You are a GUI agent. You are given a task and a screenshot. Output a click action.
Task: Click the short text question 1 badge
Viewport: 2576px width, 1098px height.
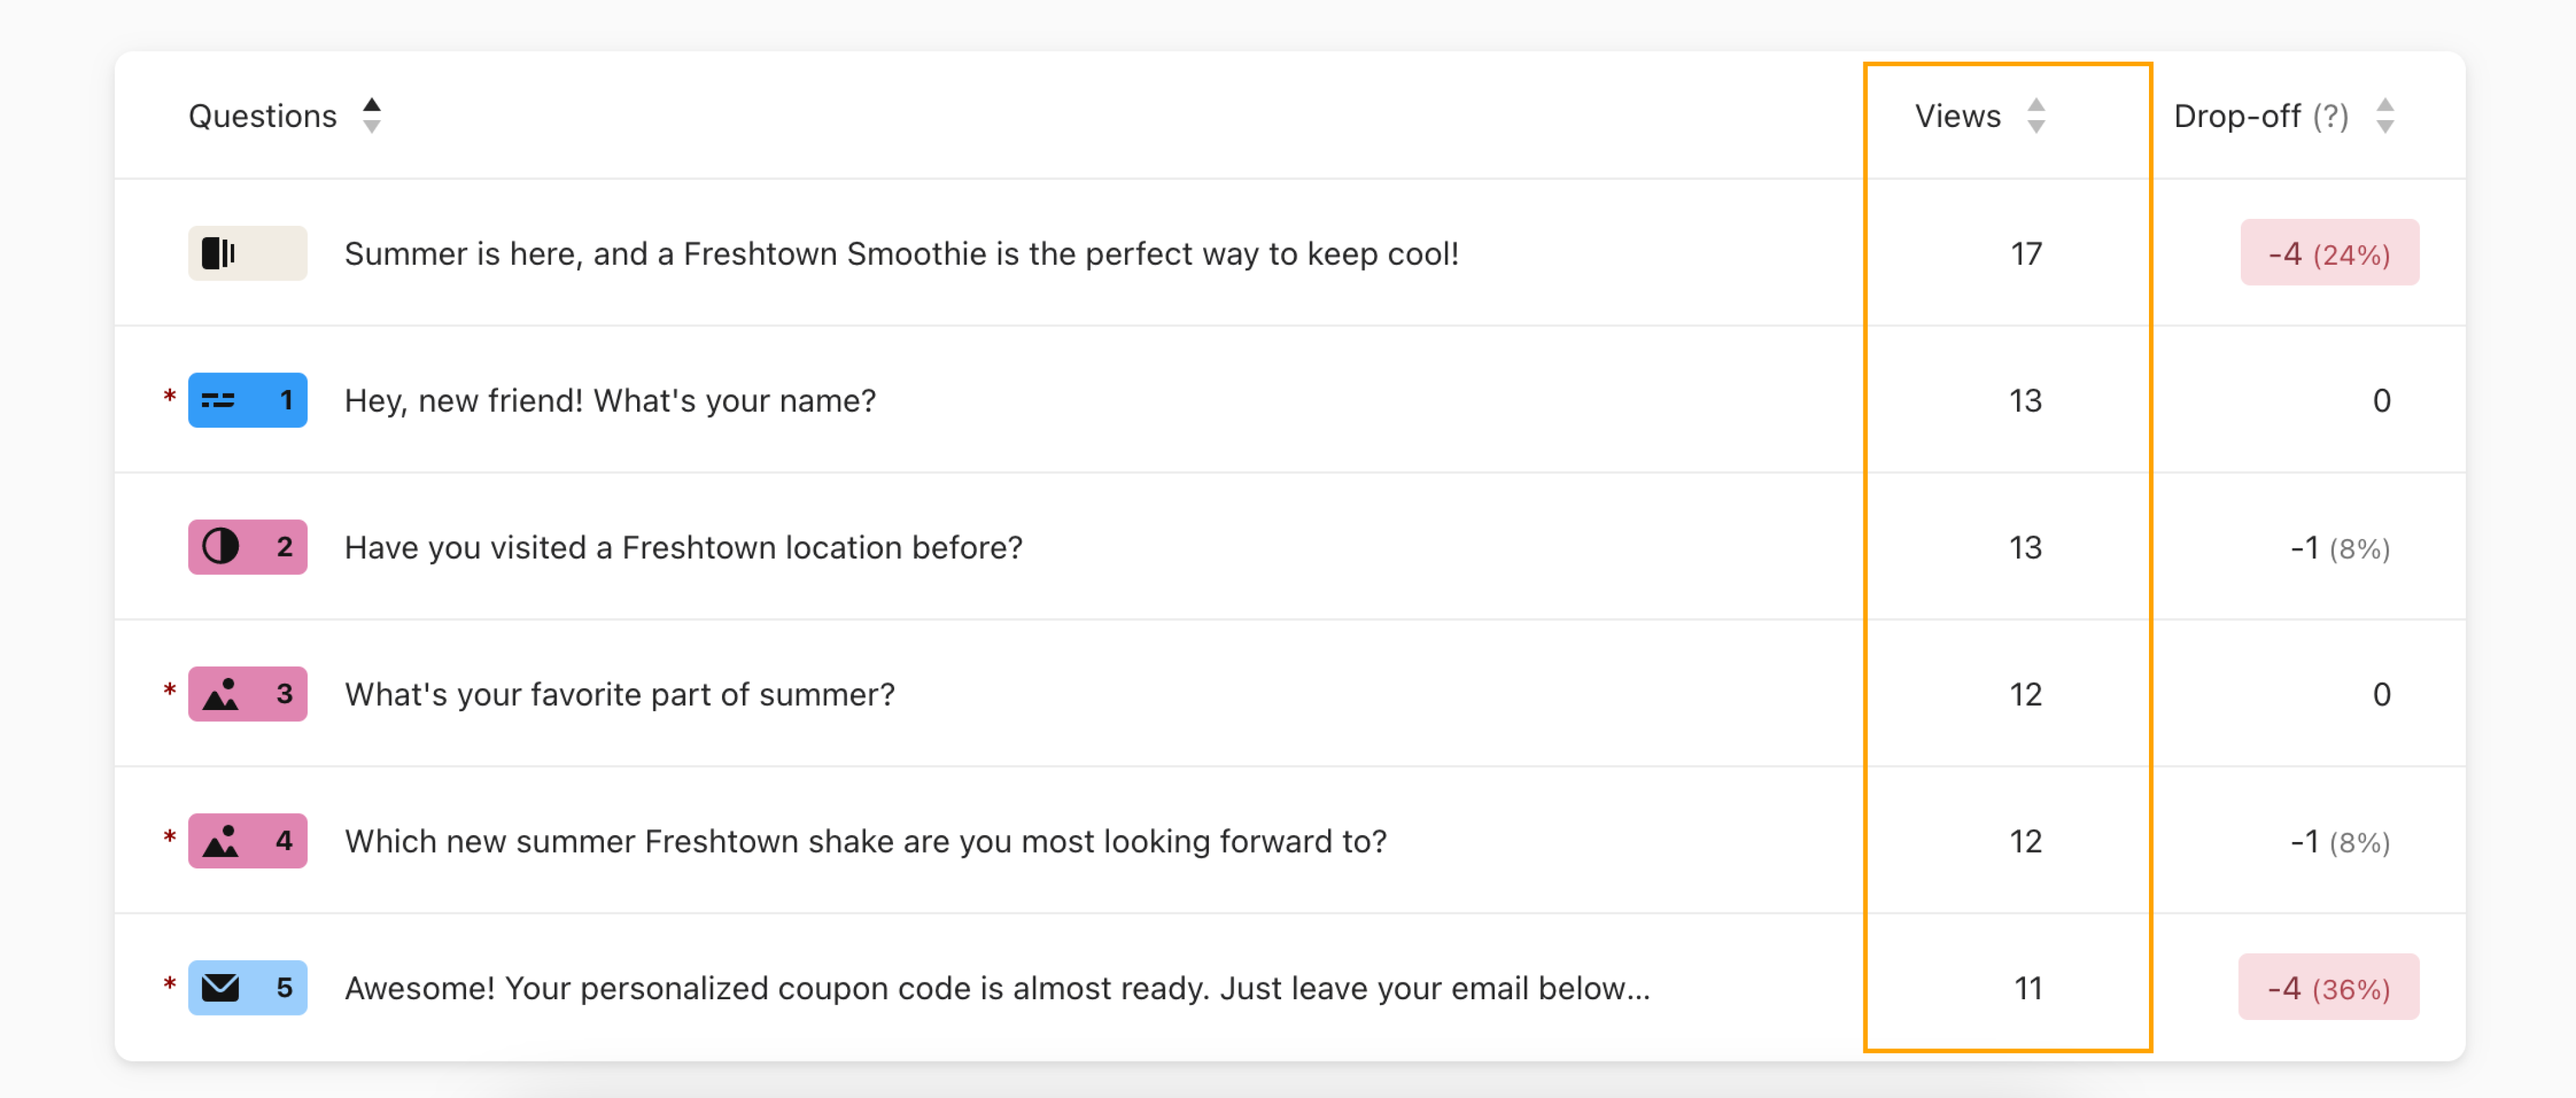(x=247, y=400)
